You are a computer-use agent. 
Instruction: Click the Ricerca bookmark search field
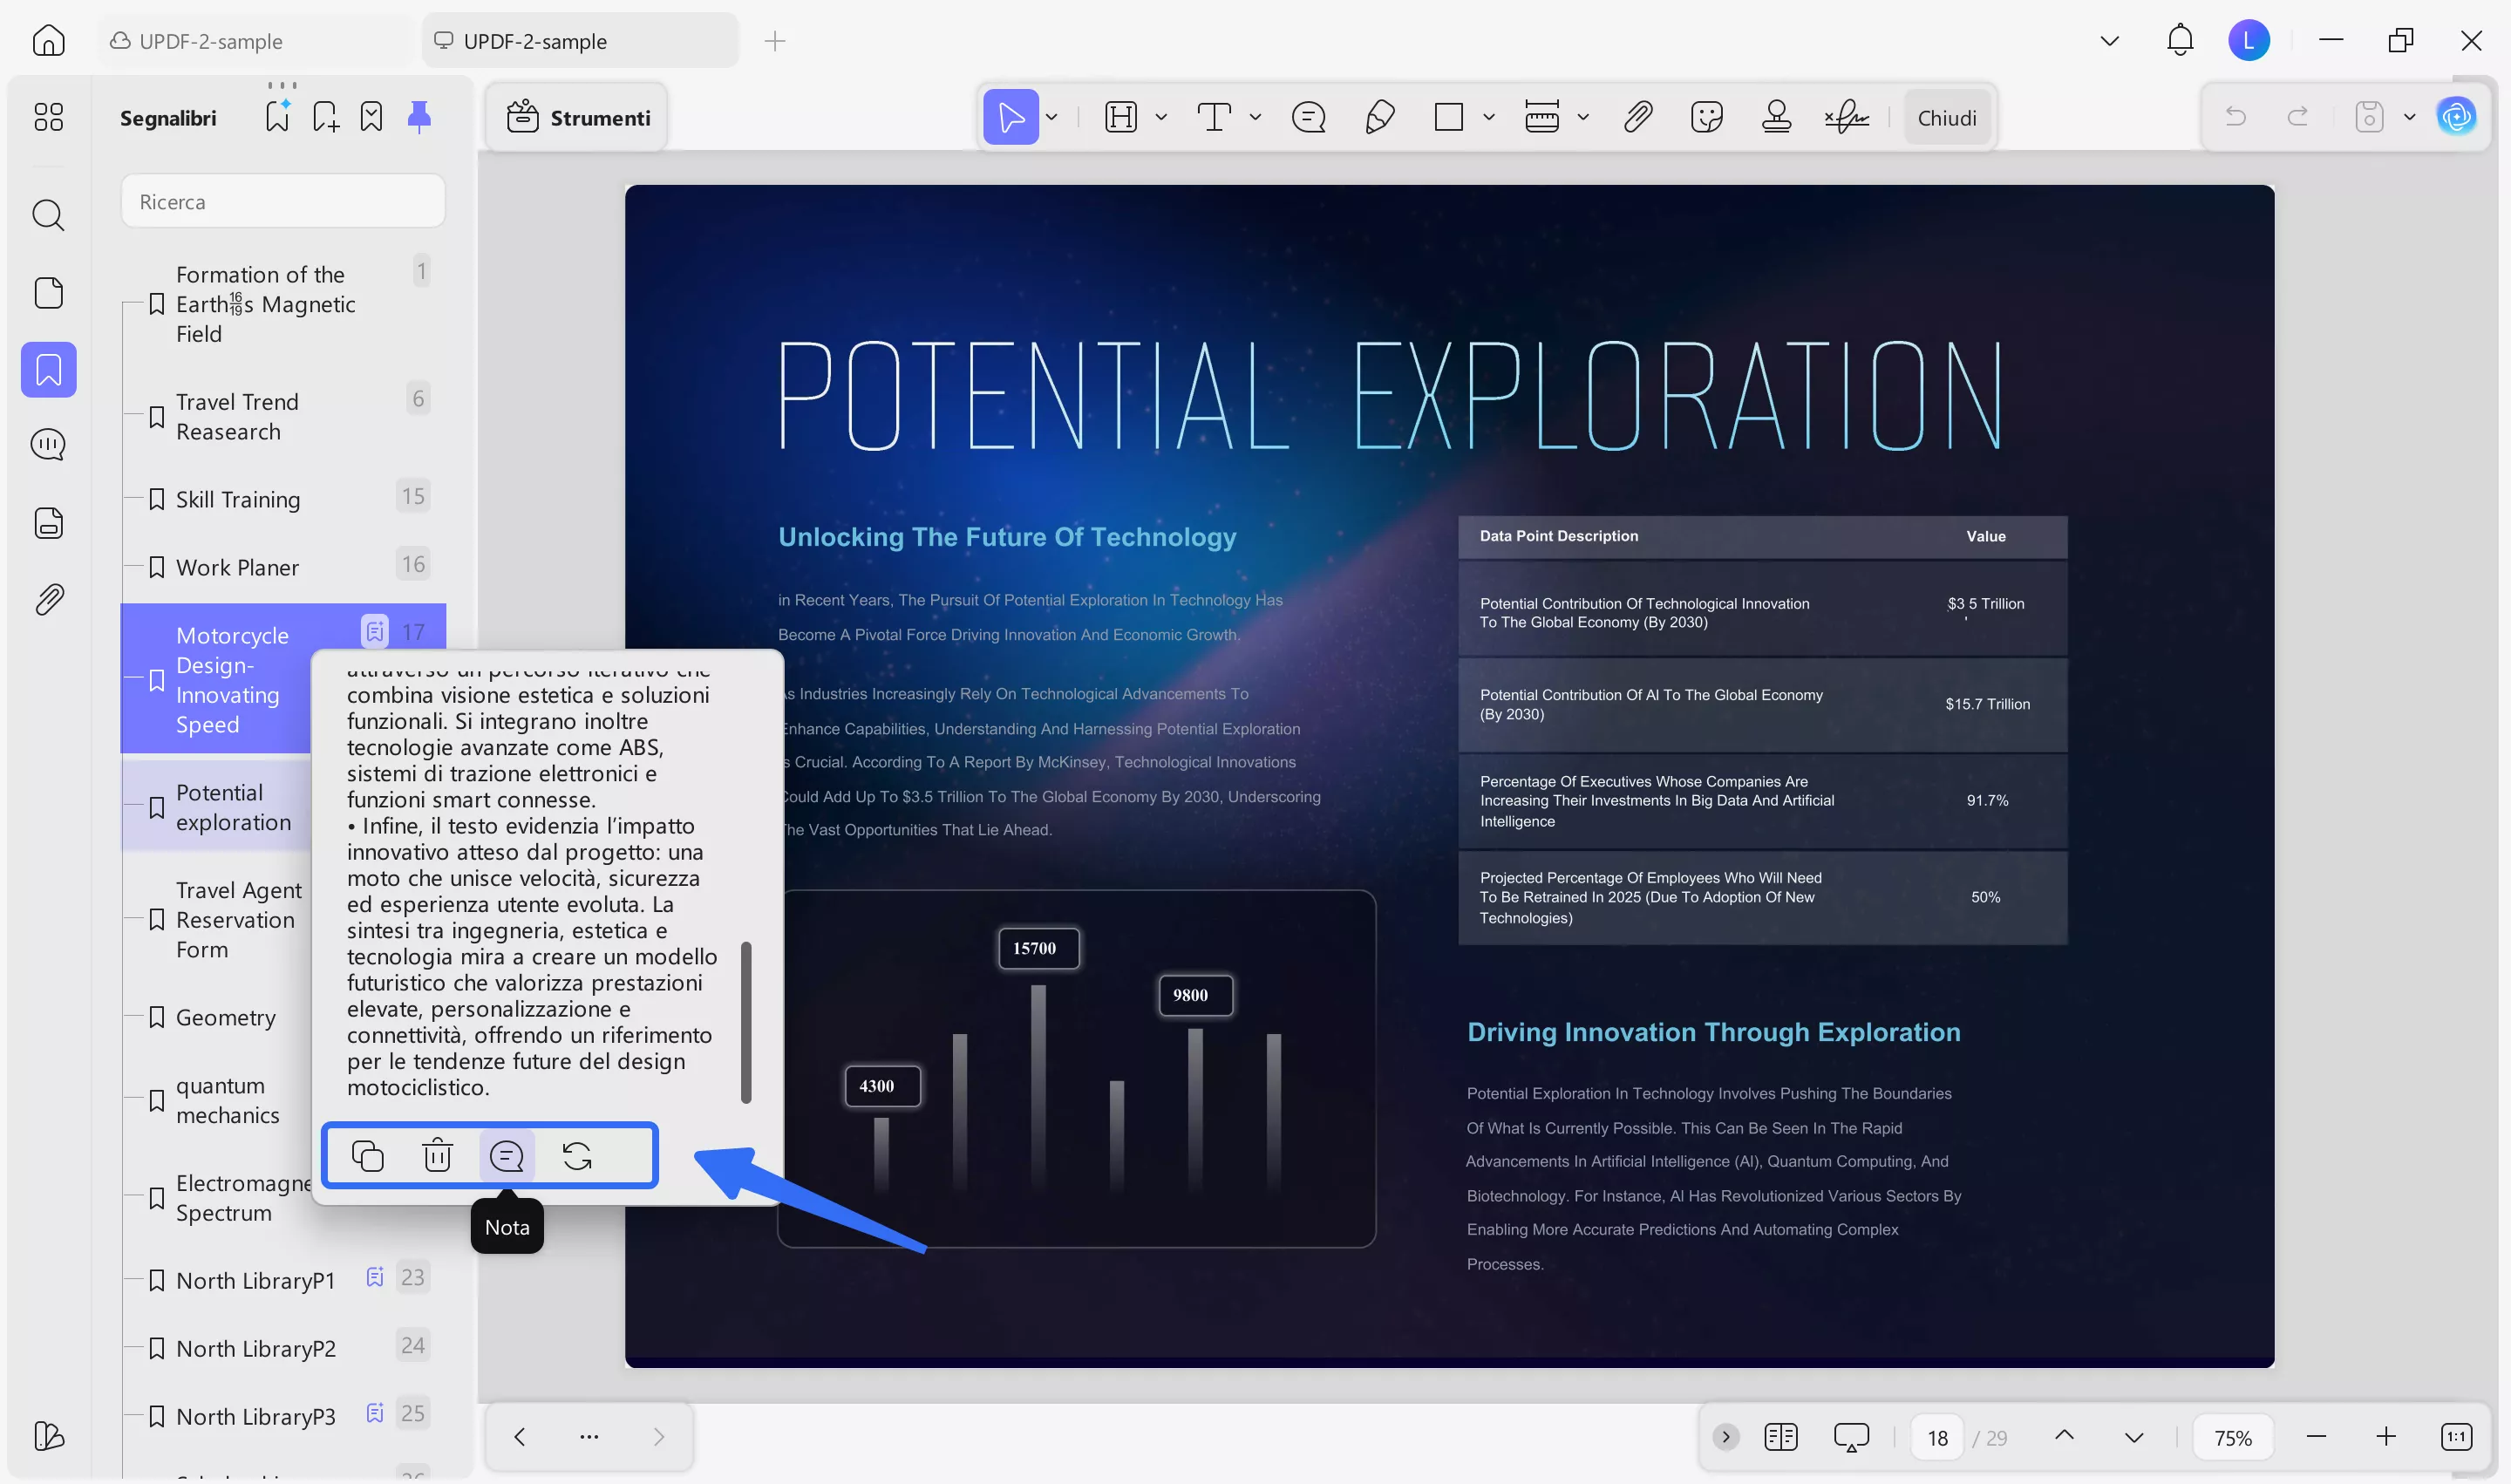[283, 201]
